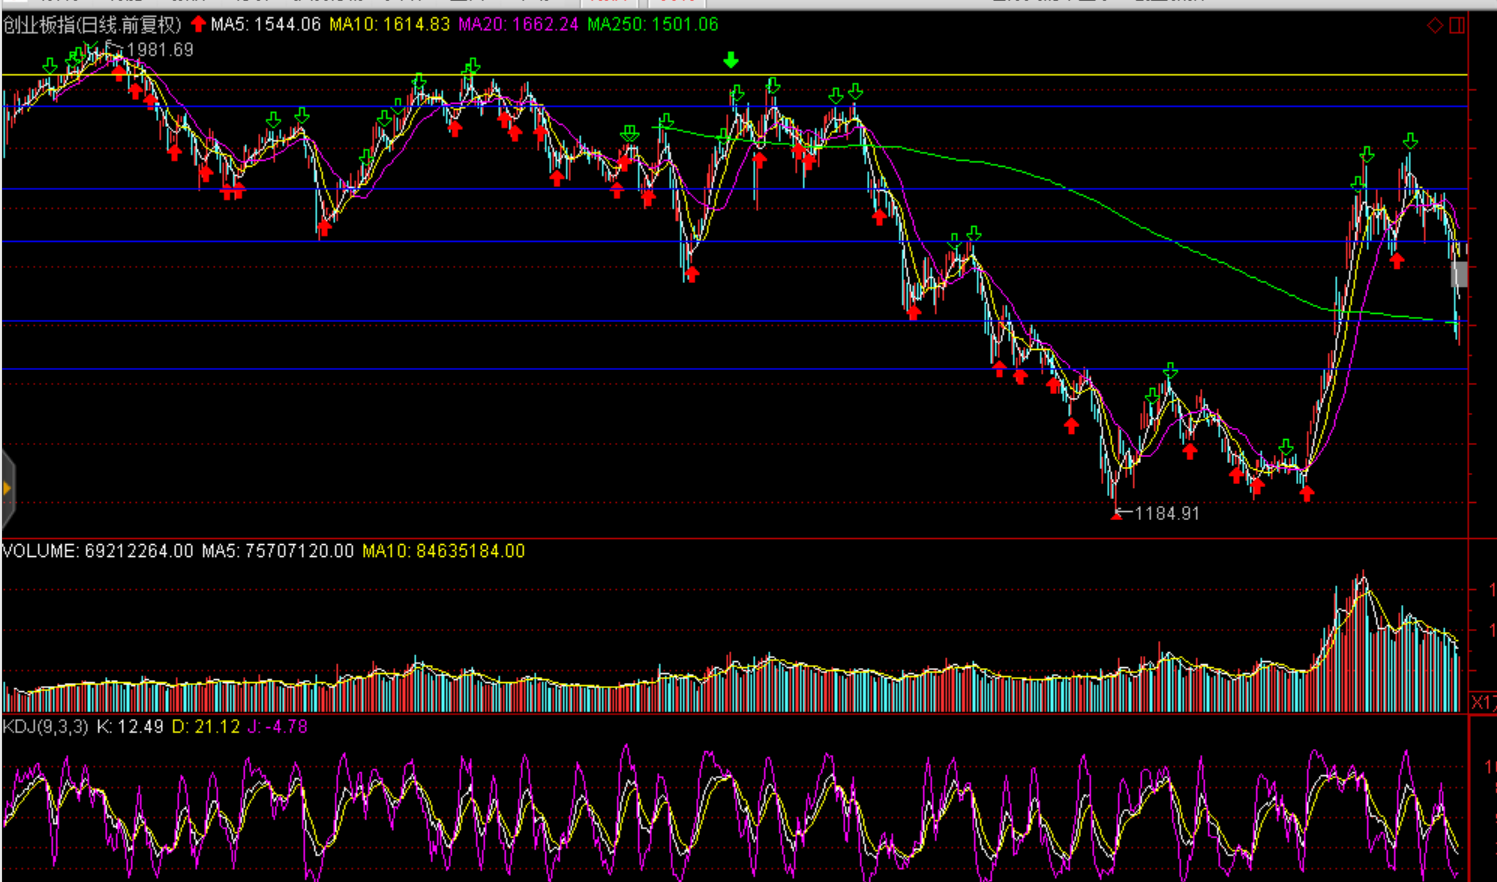Screen dimensions: 1497x882
Task: Click the gray marker box at right chart edge
Action: tap(1460, 274)
